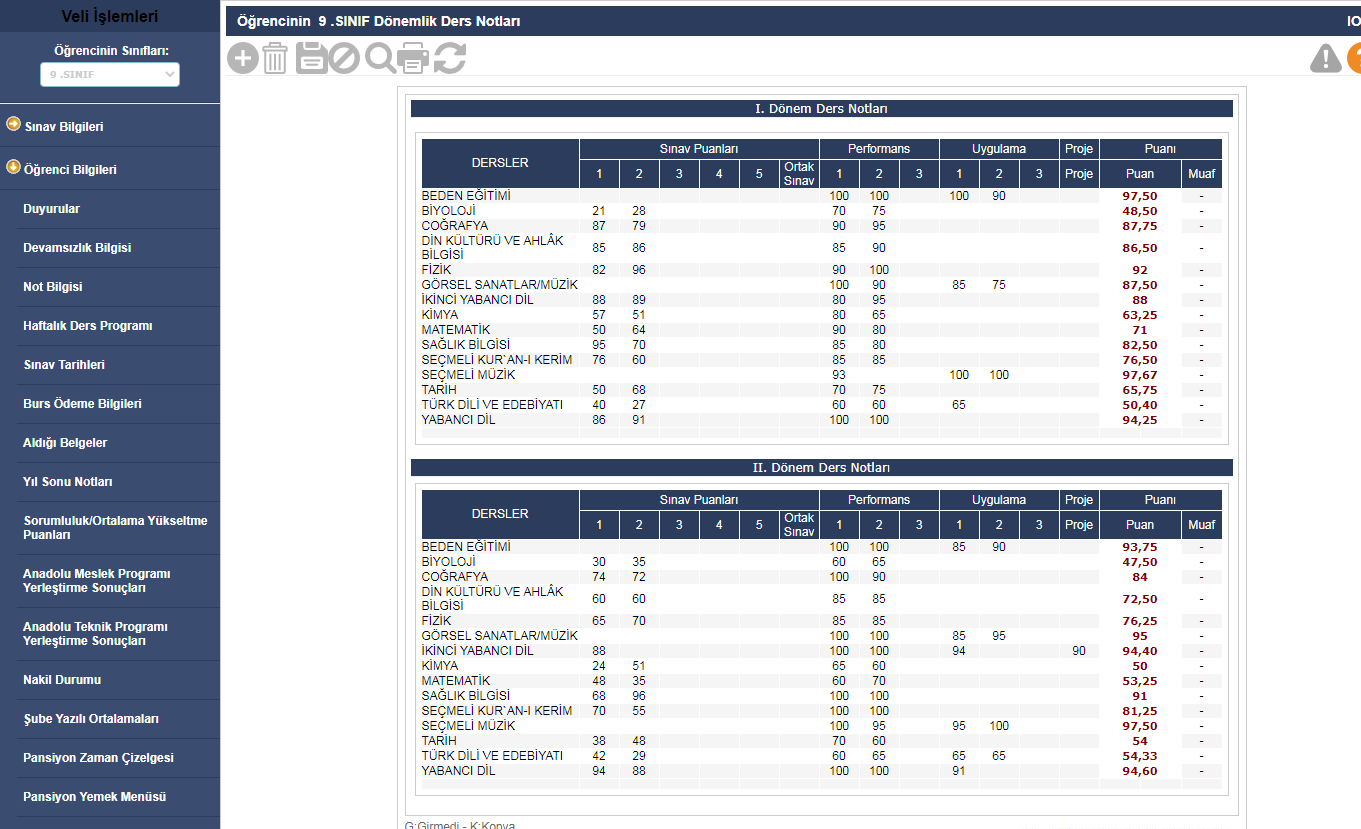The width and height of the screenshot is (1361, 829).
Task: Click the score 54,33
Action: [1140, 756]
